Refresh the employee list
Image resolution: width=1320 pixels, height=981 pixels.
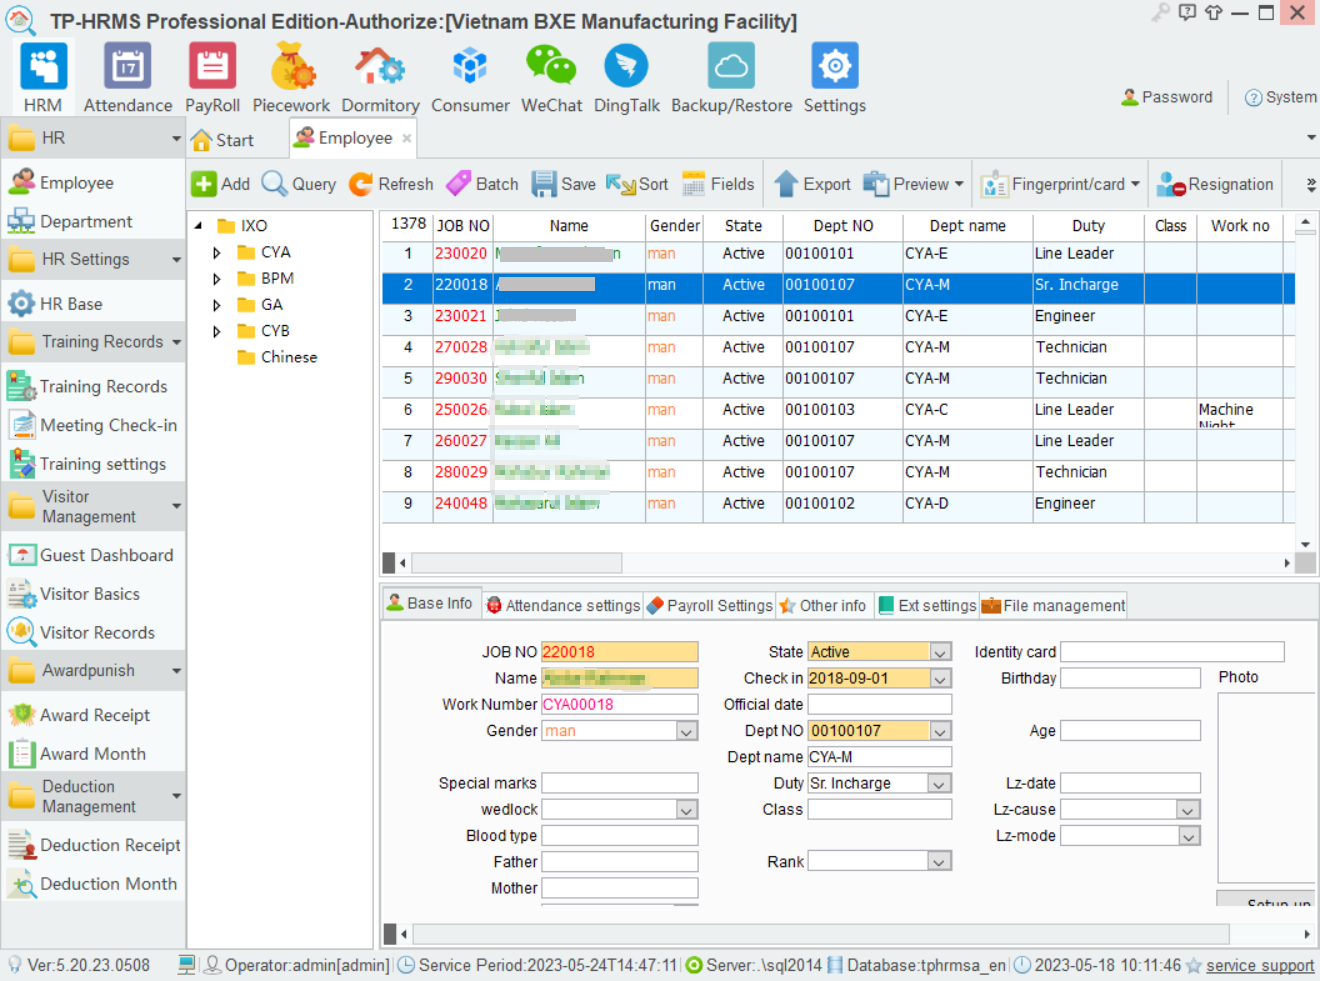tap(391, 184)
